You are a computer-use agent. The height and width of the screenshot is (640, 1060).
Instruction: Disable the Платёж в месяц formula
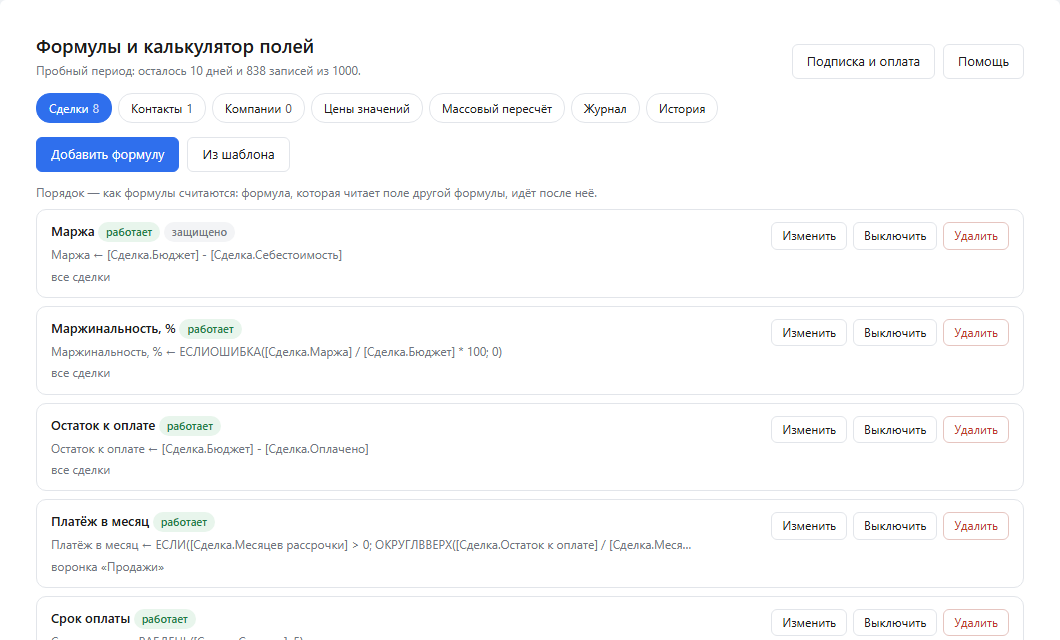coord(895,526)
